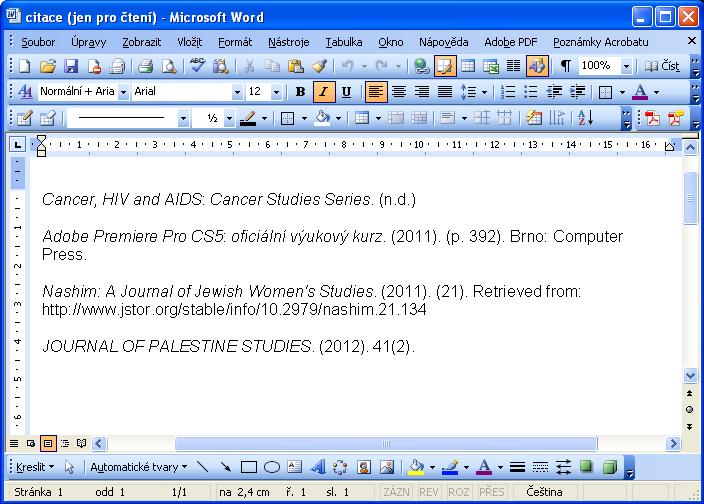Open the Arial font name dropdown
The width and height of the screenshot is (704, 504).
pos(237,92)
